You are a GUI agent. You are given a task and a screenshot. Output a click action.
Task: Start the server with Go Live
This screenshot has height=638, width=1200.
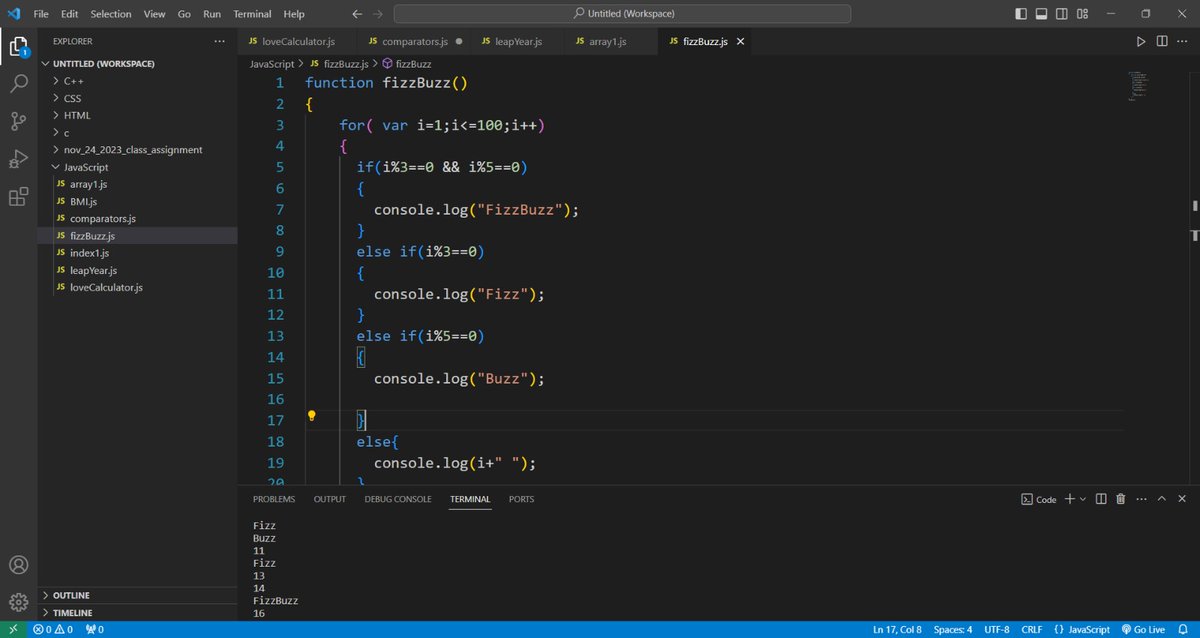coord(1144,629)
